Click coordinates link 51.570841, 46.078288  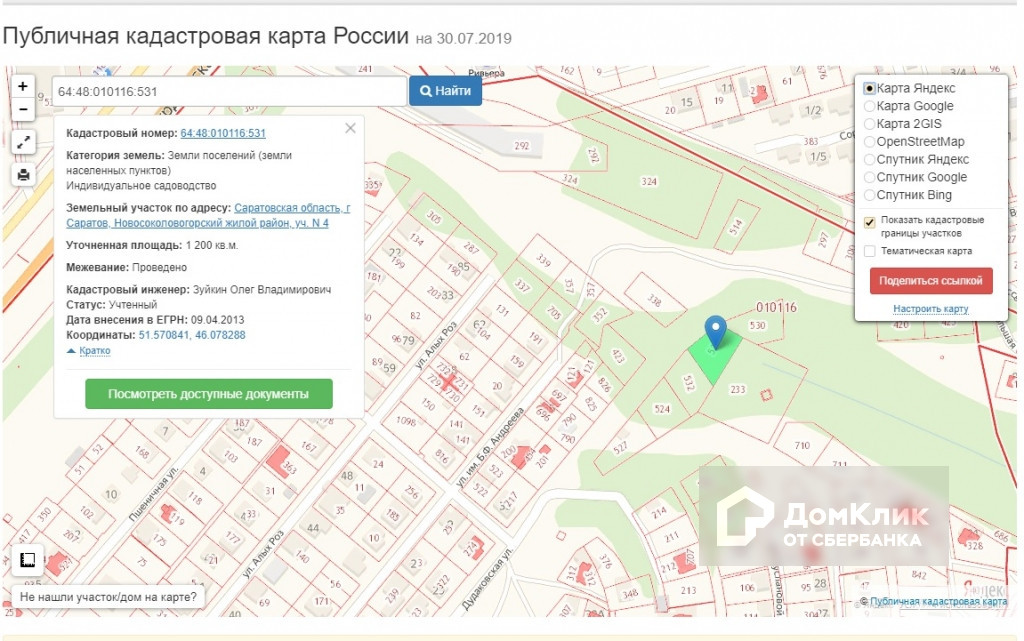[192, 335]
